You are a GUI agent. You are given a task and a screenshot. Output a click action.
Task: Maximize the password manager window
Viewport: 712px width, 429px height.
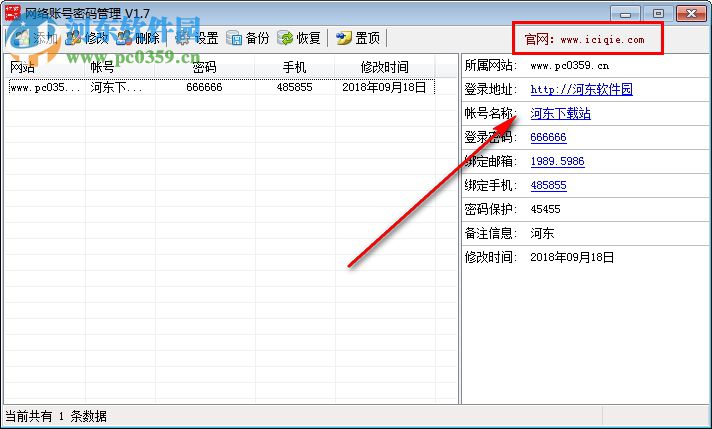tap(658, 14)
